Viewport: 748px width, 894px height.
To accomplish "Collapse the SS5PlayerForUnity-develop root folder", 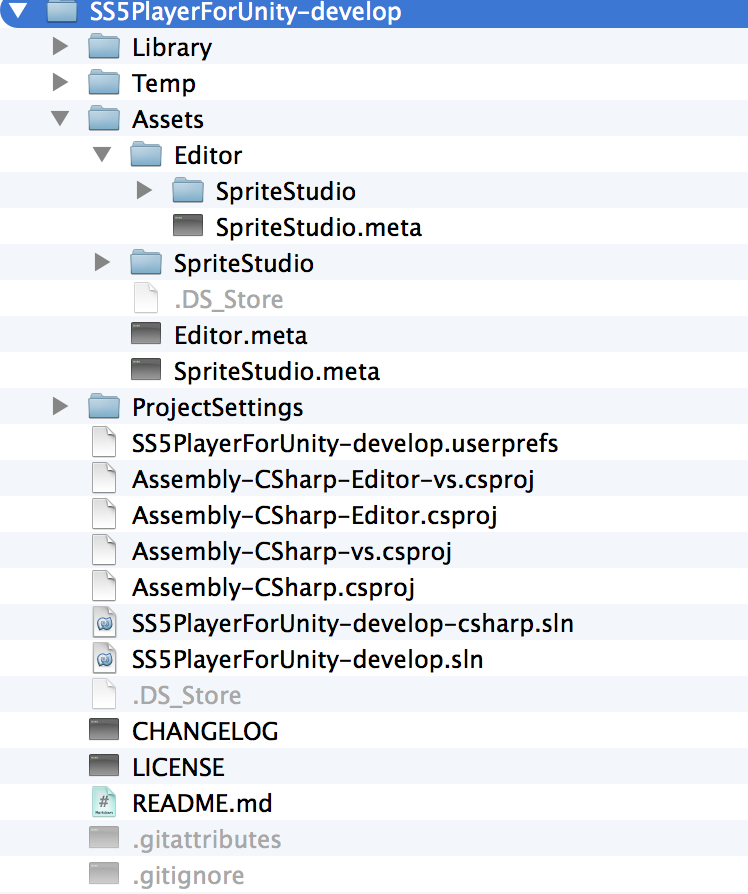I will pos(18,10).
